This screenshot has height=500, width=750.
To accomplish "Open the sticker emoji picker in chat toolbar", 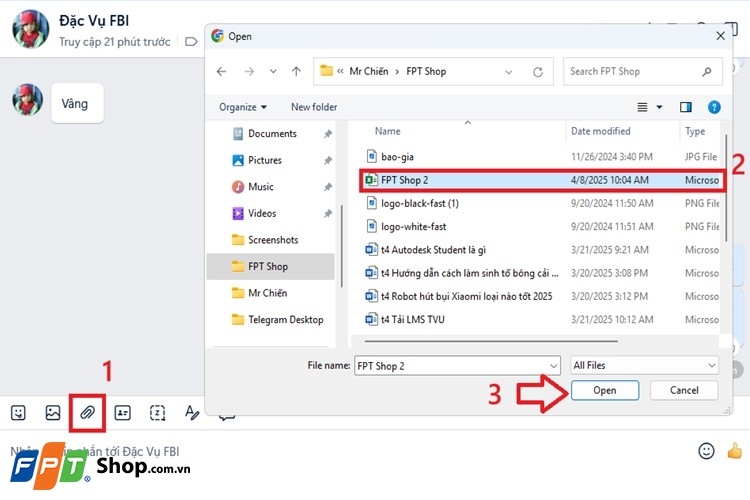I will (x=18, y=412).
